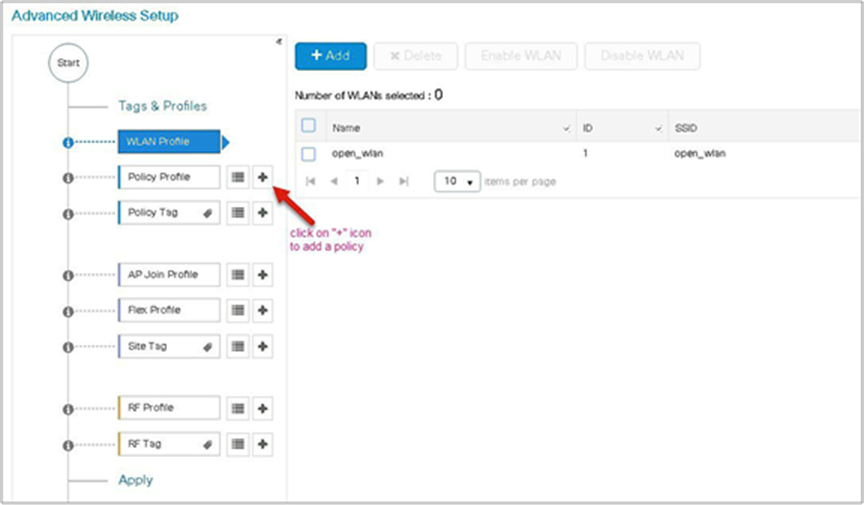Click the Policy Profile plus icon

[263, 177]
